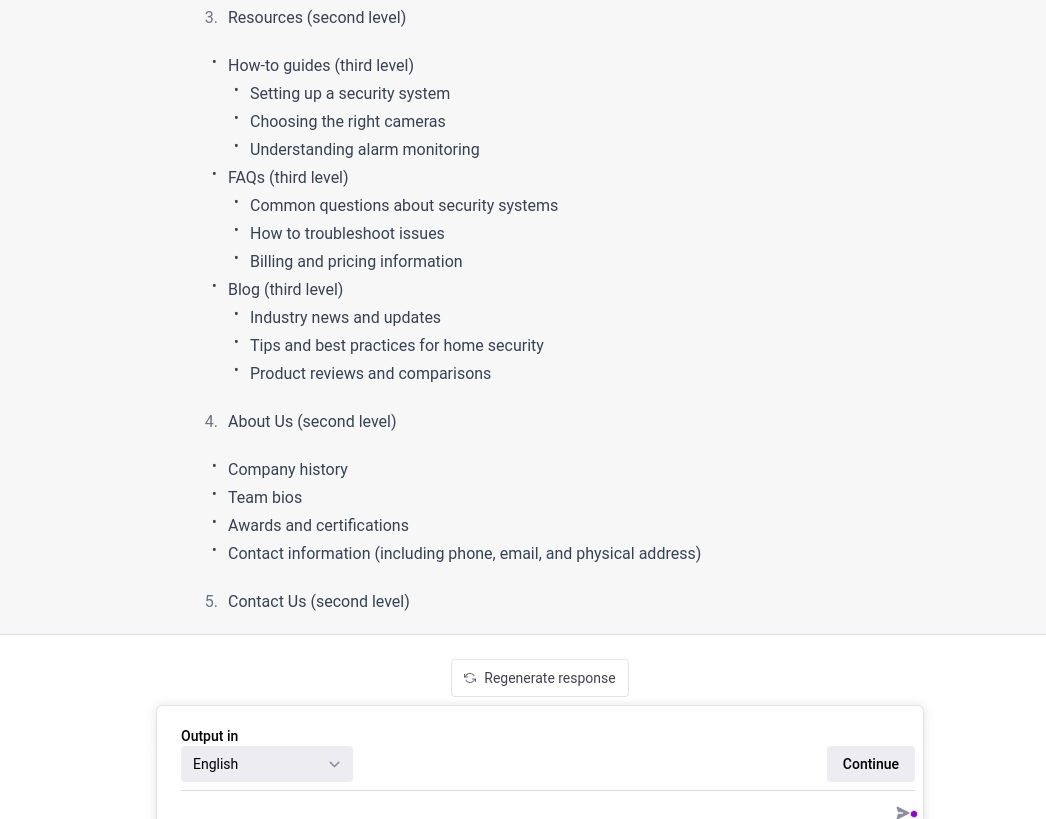
Task: Click 'Product reviews and comparisons' bullet
Action: point(370,374)
